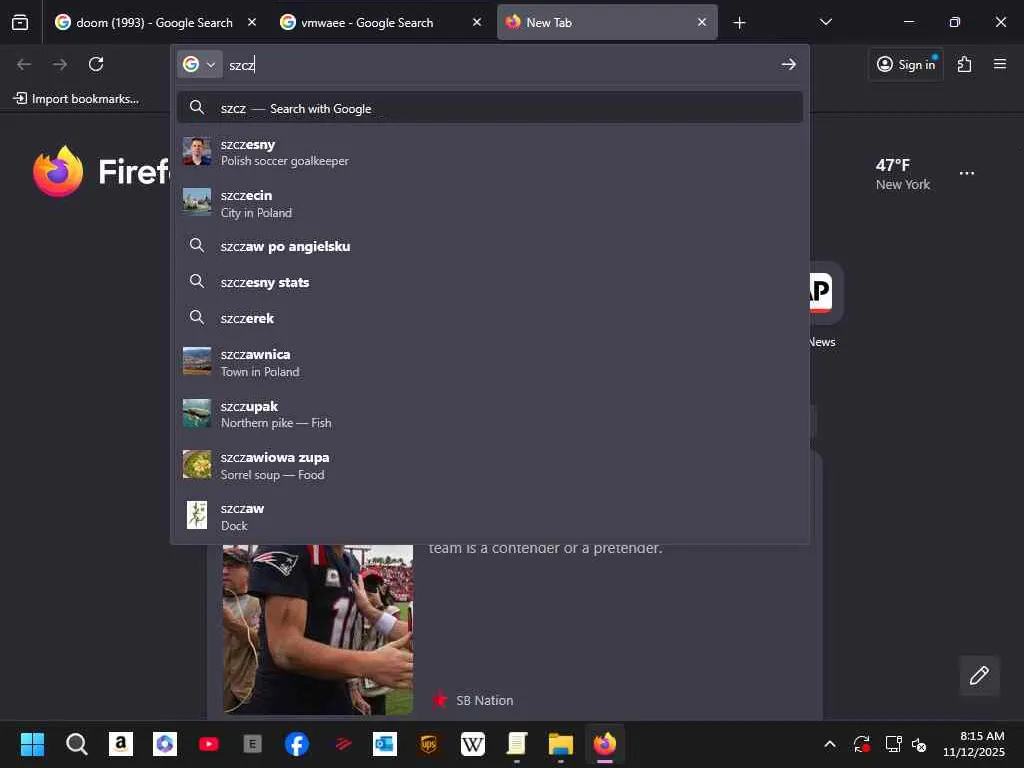Open network display tray icon
1024x768 pixels.
893,744
